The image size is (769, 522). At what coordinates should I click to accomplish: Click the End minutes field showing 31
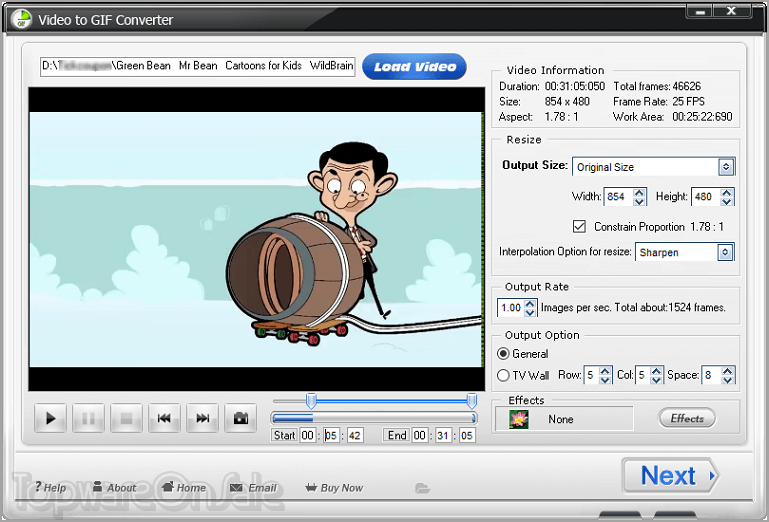pos(443,435)
